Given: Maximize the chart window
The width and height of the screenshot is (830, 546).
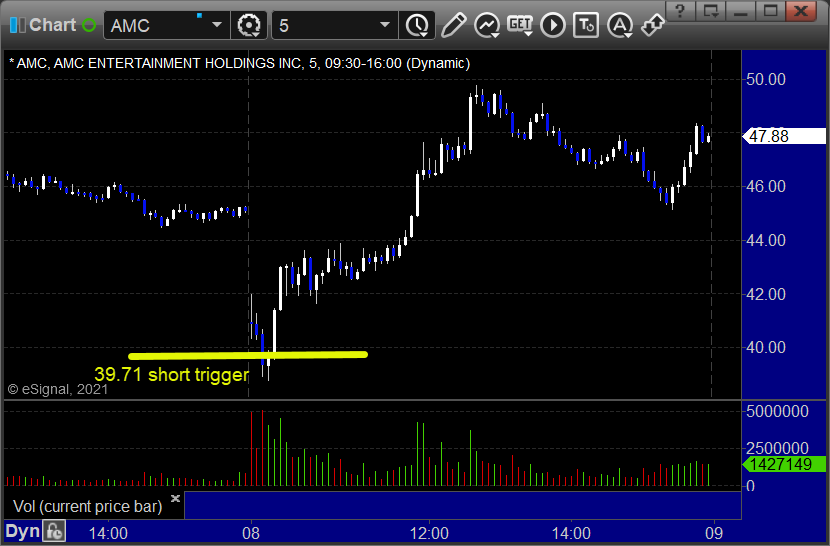Looking at the screenshot, I should tap(770, 11).
